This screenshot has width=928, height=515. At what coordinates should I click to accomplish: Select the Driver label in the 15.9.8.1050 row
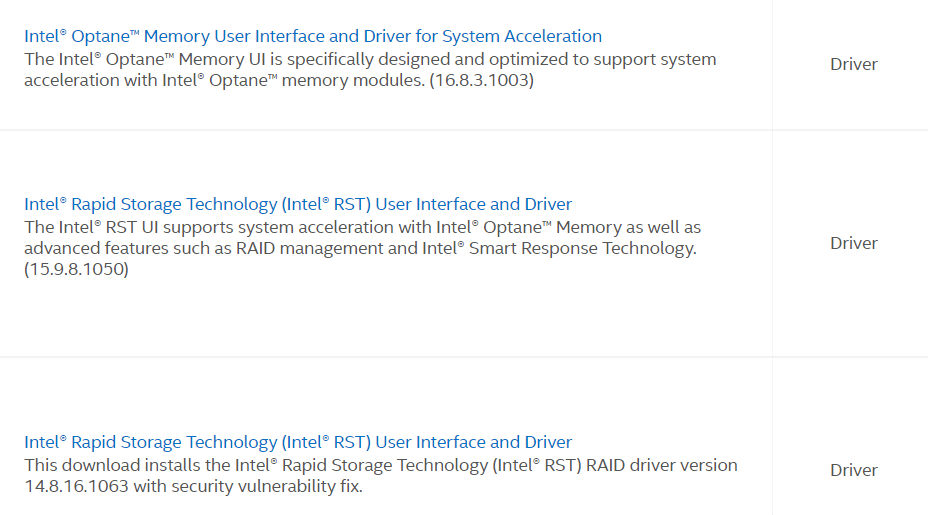click(853, 243)
